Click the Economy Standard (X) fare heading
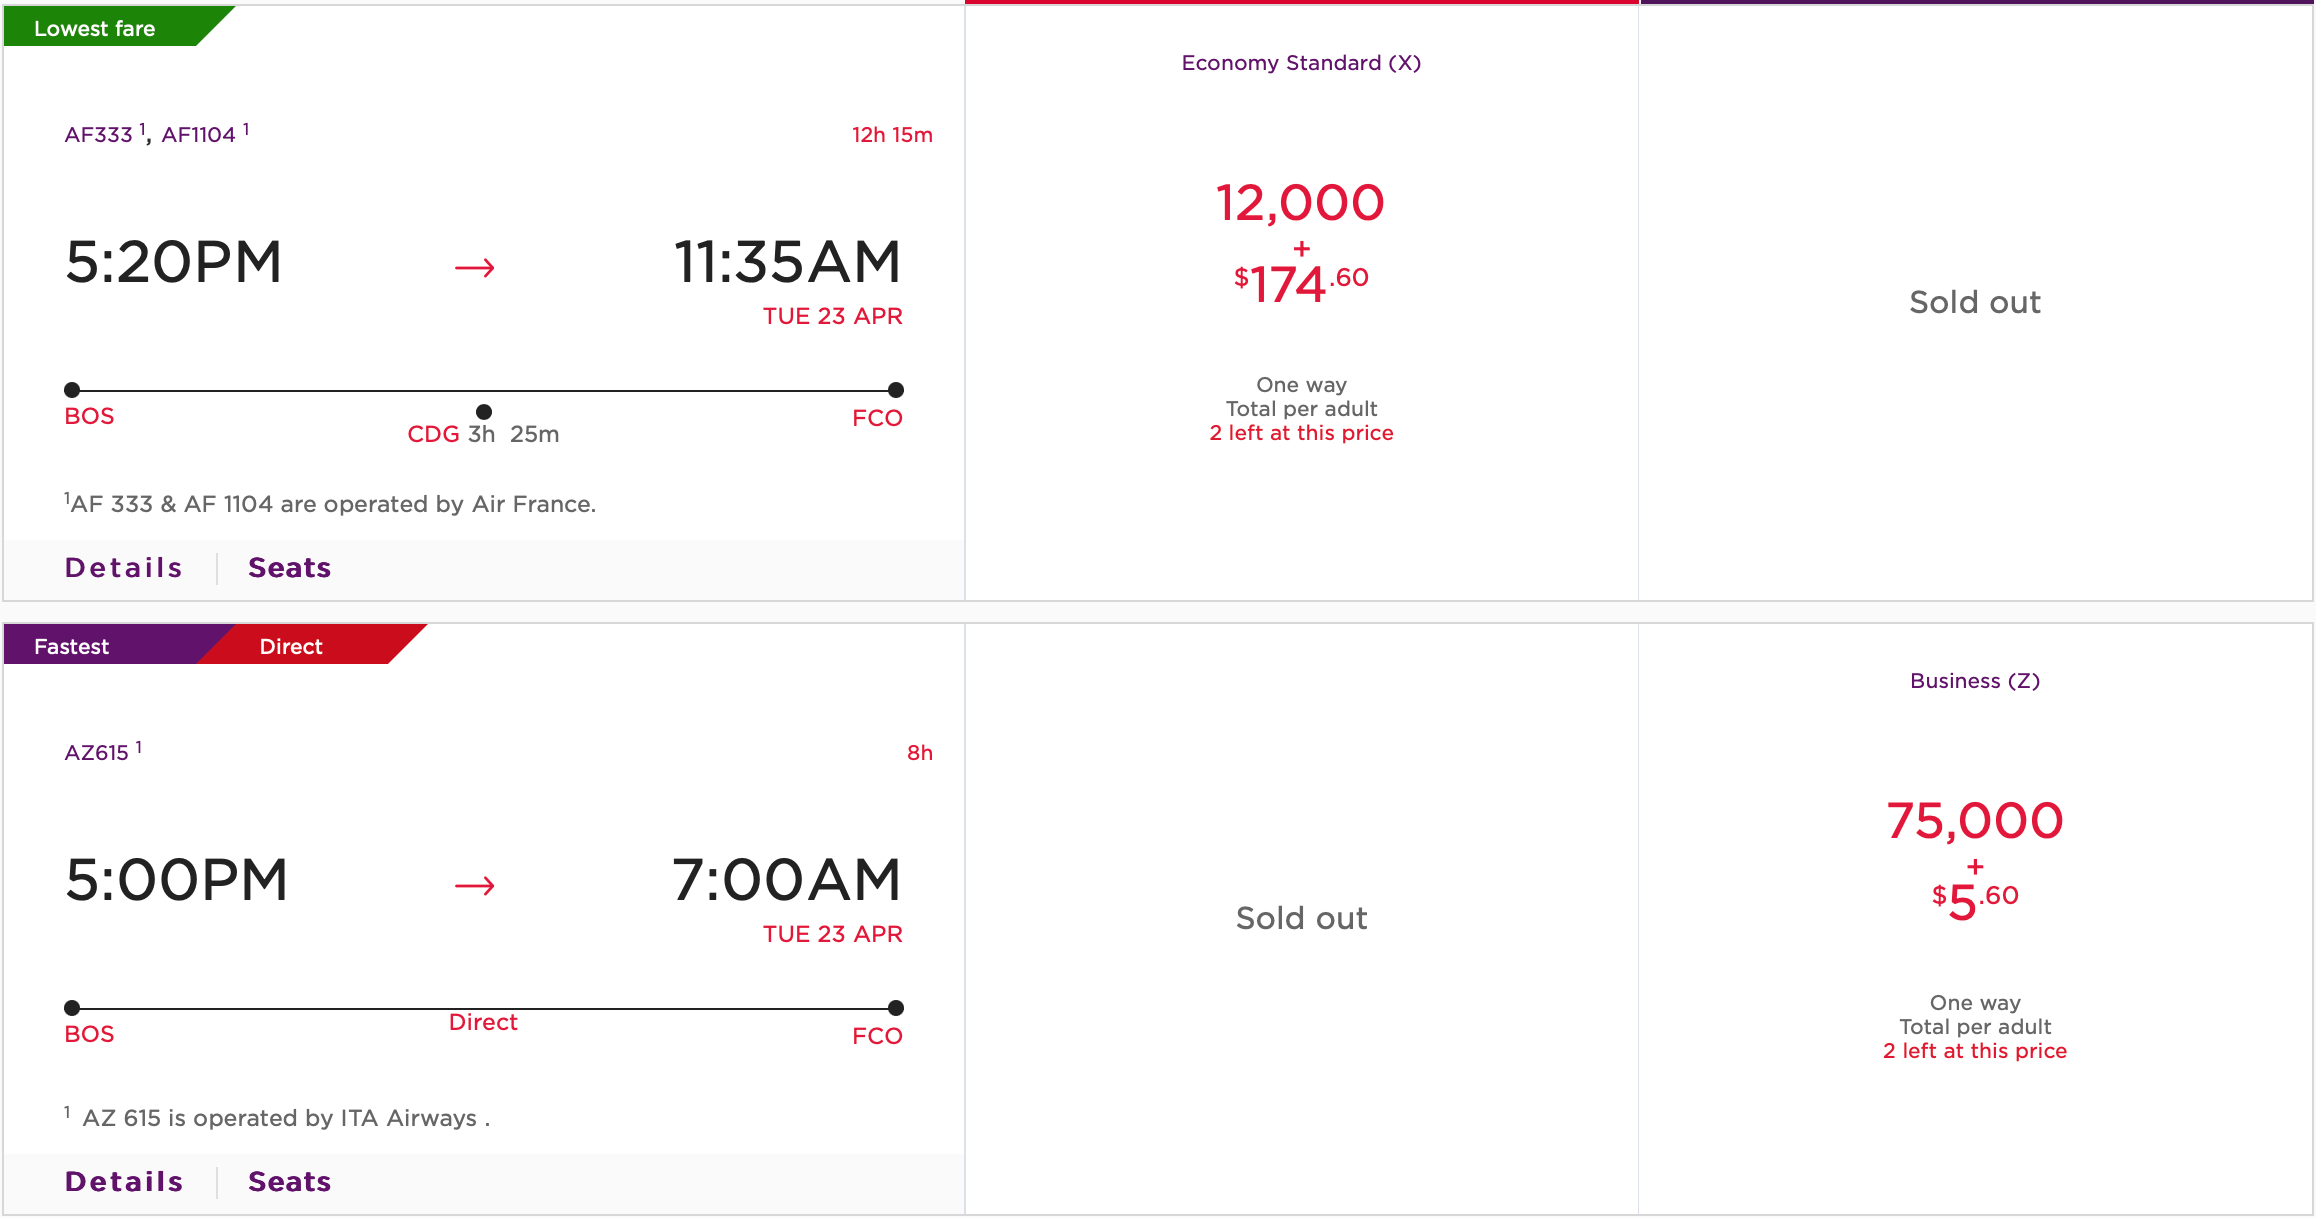The height and width of the screenshot is (1218, 2316). pyautogui.click(x=1301, y=63)
